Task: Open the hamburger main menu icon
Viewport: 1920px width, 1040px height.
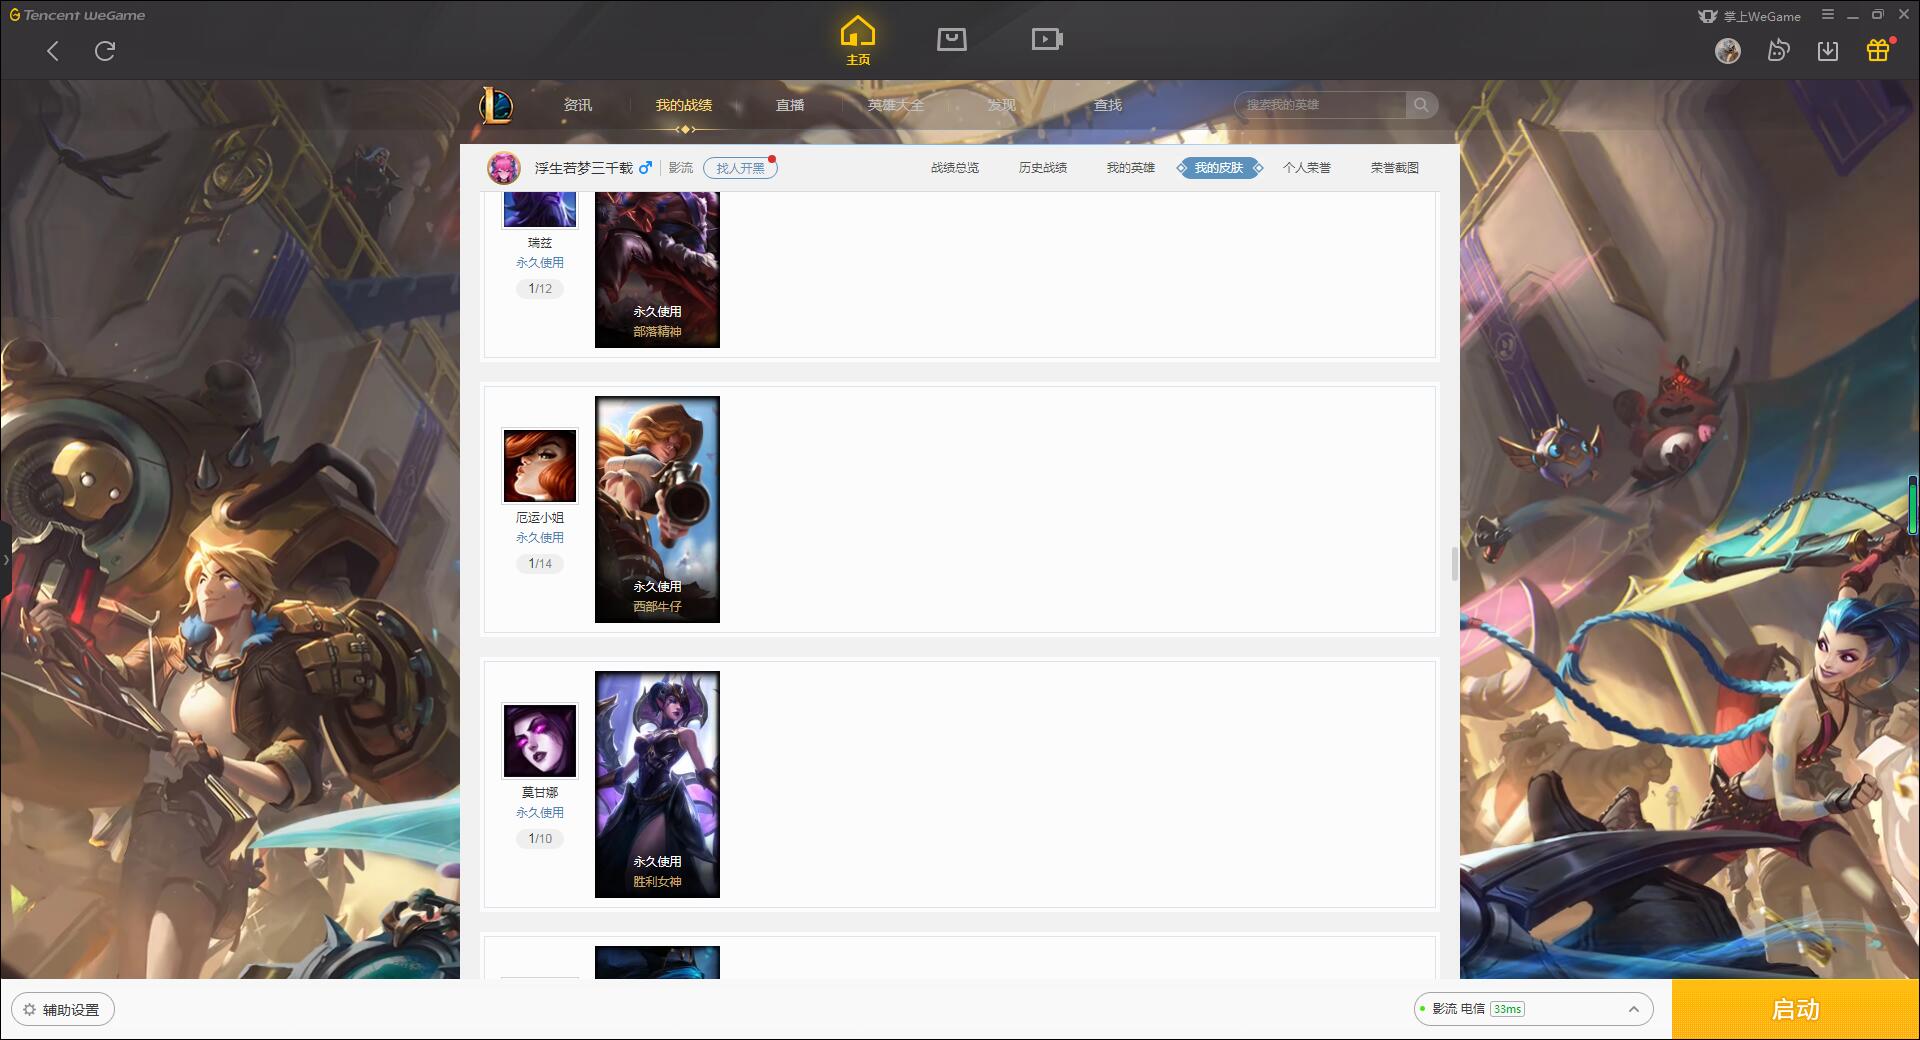Action: 1828,15
